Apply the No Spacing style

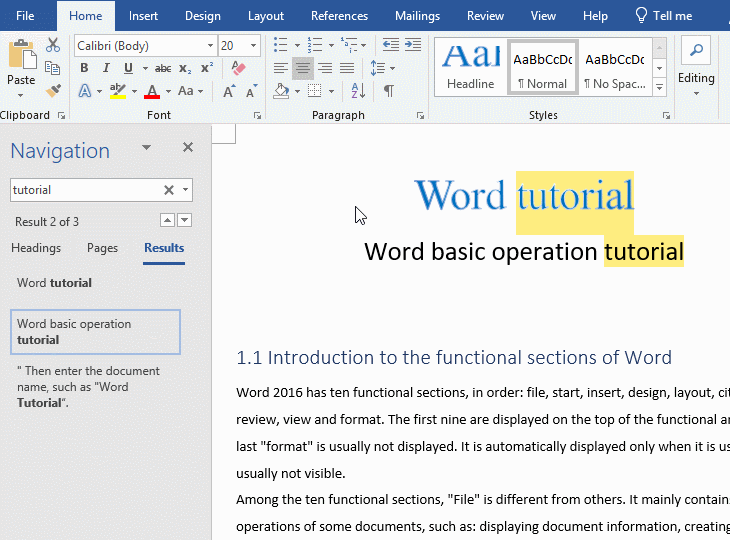(615, 67)
